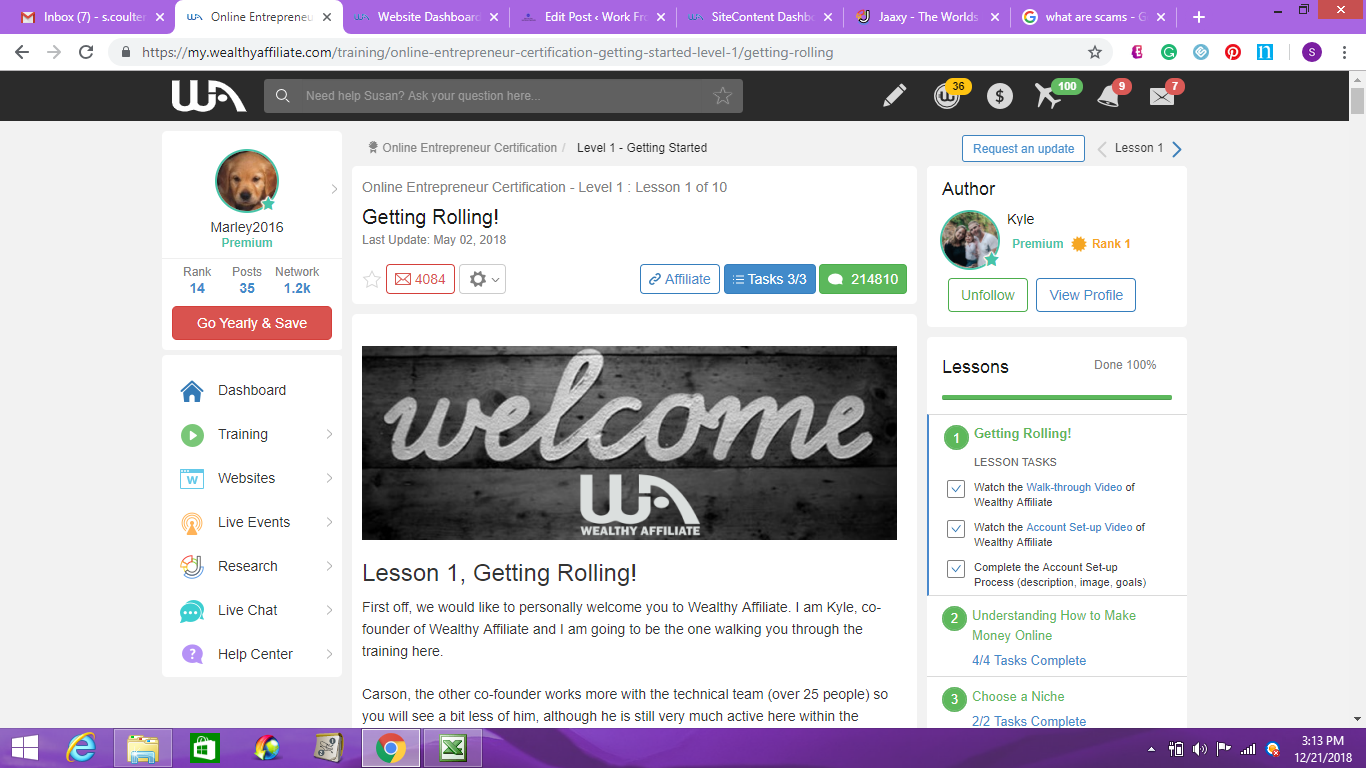1366x768 pixels.
Task: Open File Explorer from the taskbar
Action: [142, 748]
